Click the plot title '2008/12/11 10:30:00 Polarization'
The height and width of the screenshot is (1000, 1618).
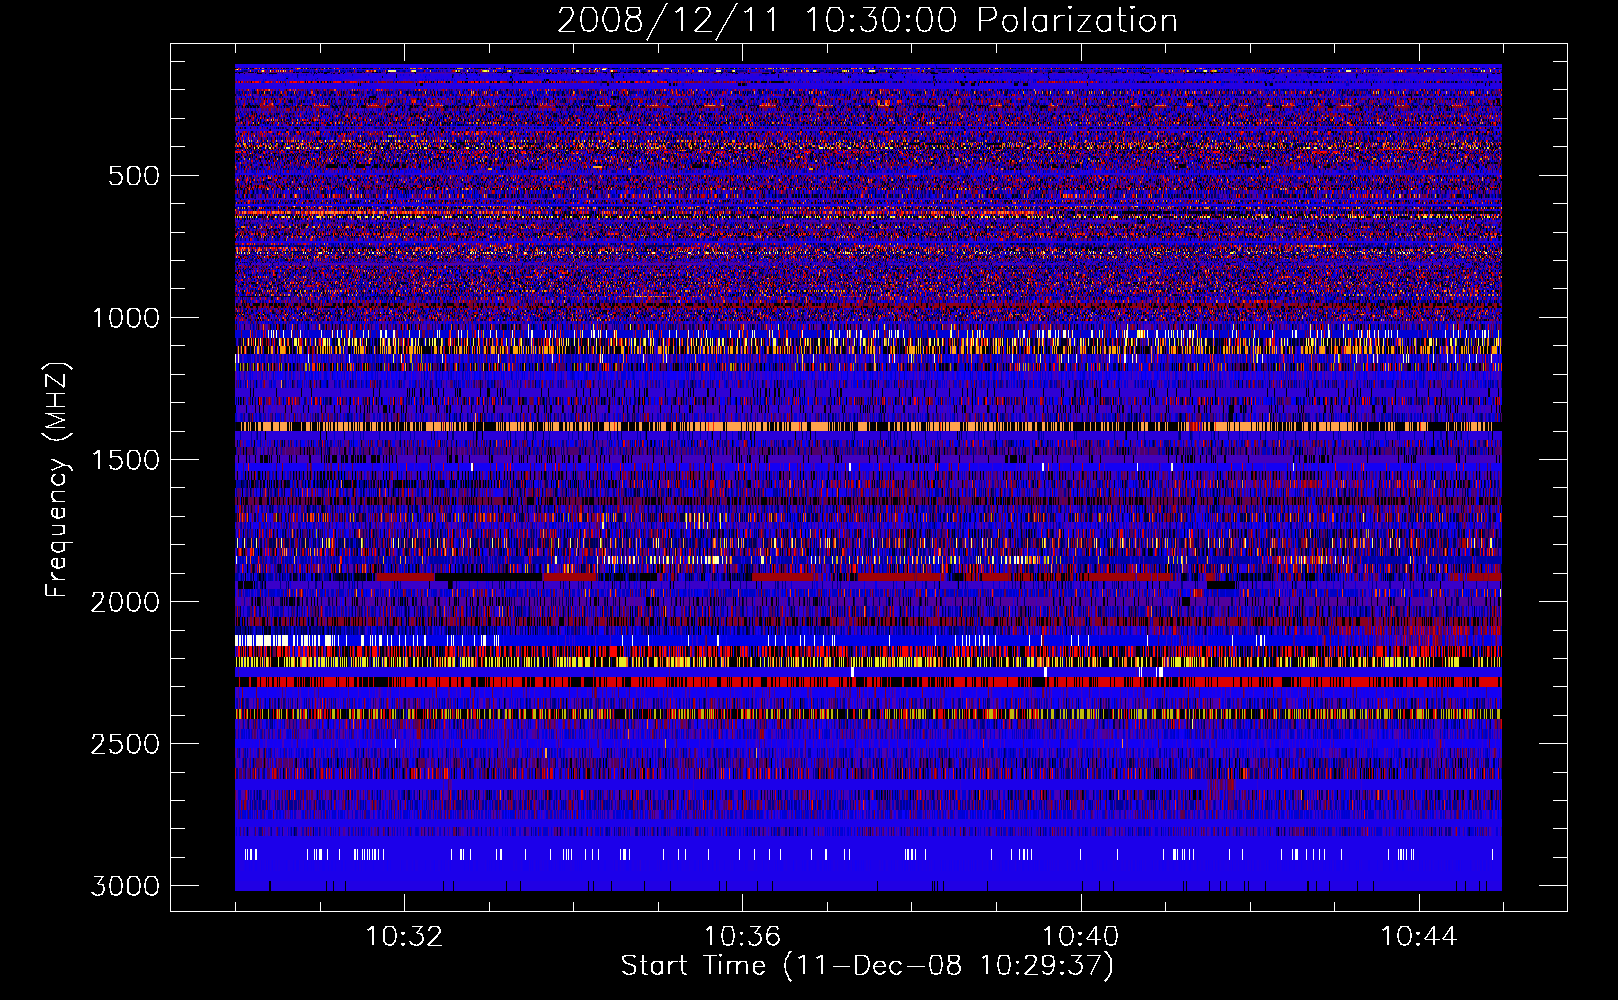[867, 20]
